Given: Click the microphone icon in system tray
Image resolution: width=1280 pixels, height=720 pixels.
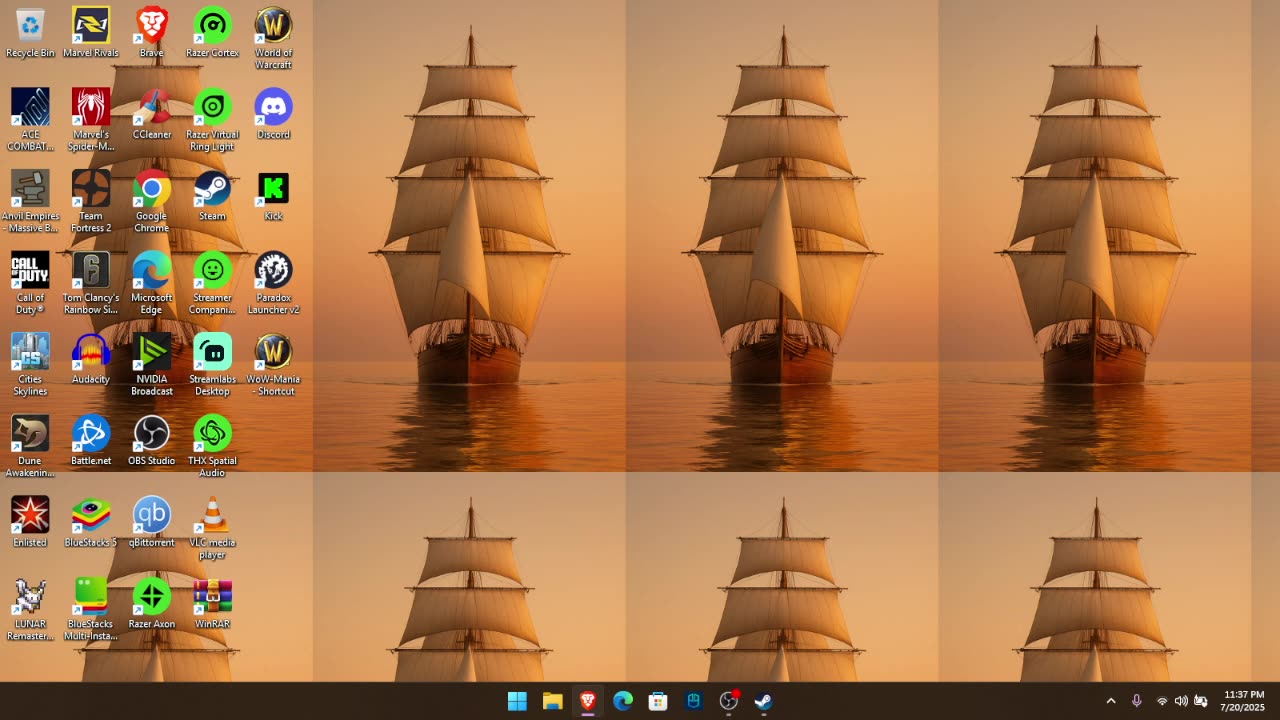Looking at the screenshot, I should pos(1136,701).
